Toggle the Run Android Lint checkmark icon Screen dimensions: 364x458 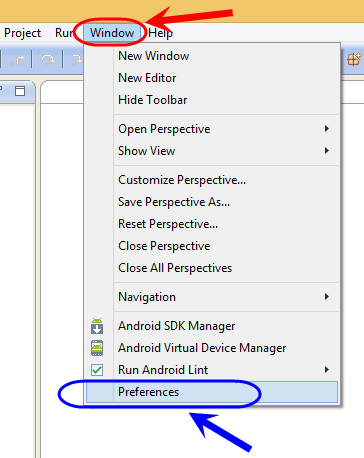pyautogui.click(x=97, y=370)
